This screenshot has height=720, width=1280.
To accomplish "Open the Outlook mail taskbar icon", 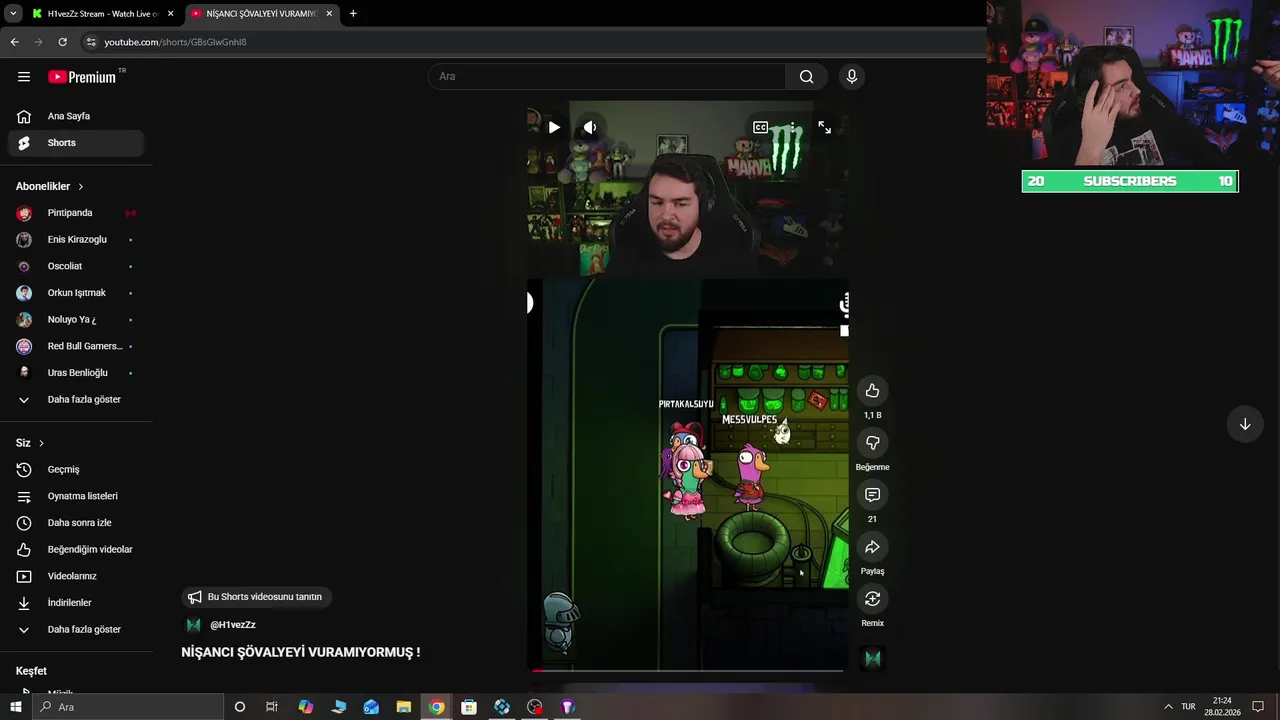I will coord(371,707).
